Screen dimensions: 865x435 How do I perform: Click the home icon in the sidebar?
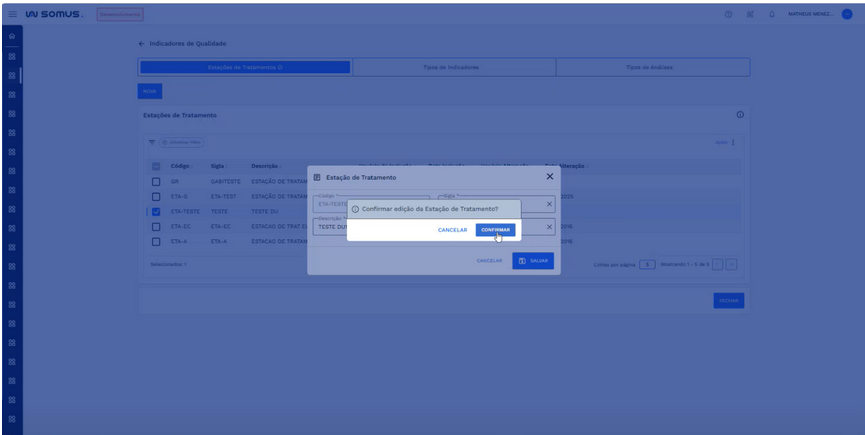[x=11, y=37]
